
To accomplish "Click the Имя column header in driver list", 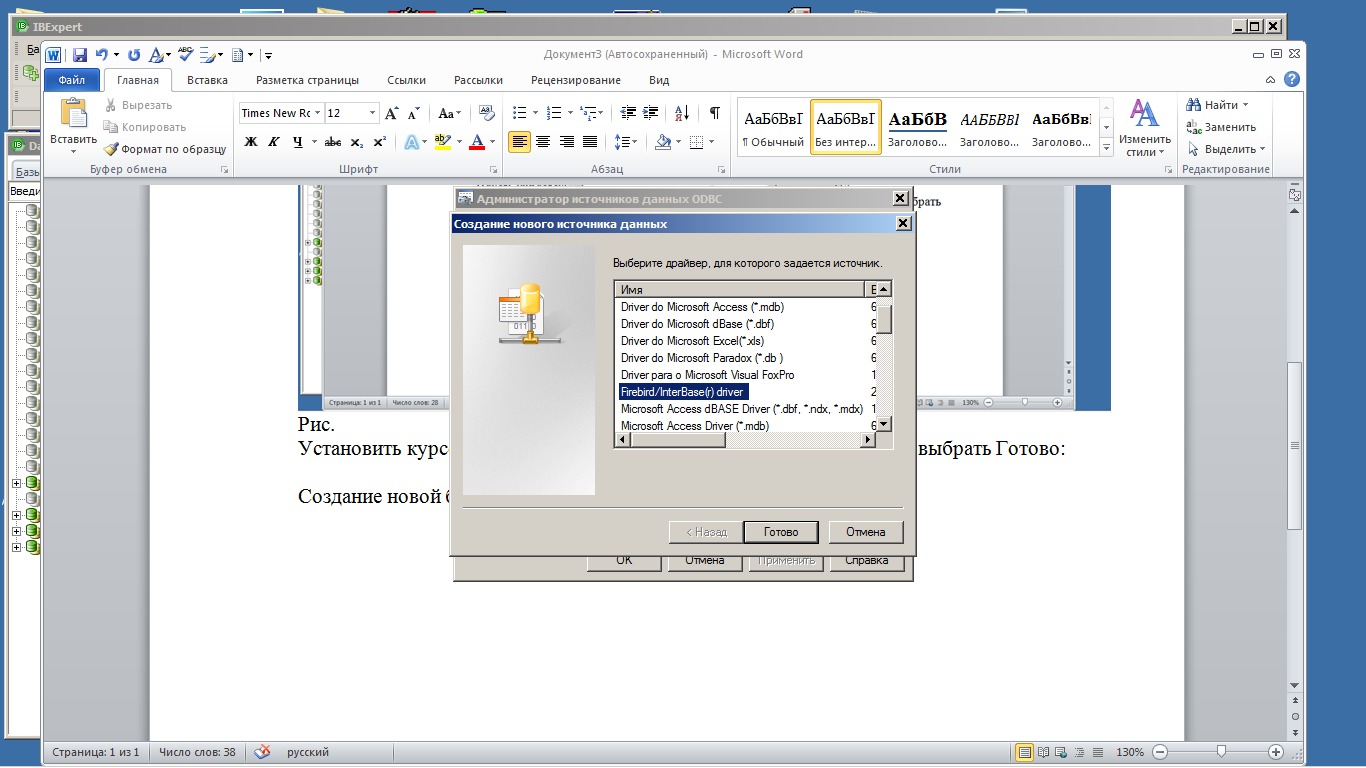I will pyautogui.click(x=739, y=290).
